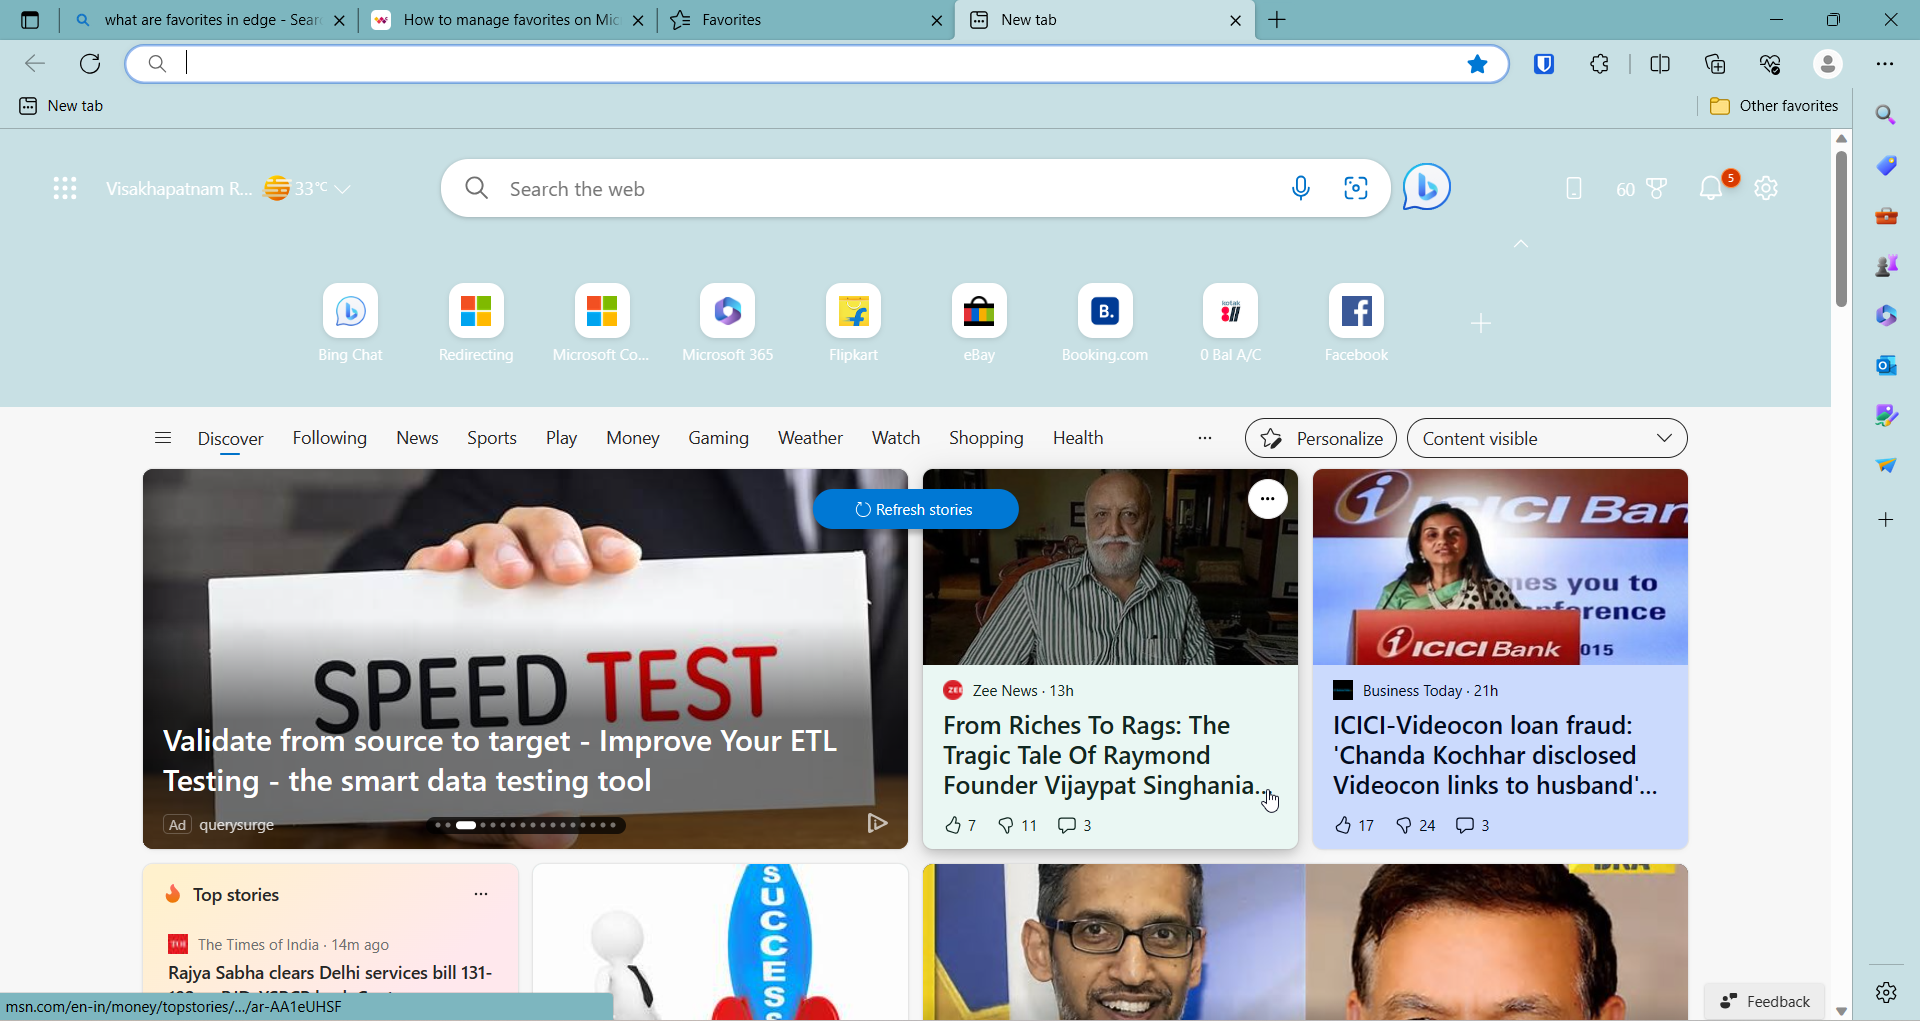Start voice search with the microphone icon
The height and width of the screenshot is (1021, 1920).
coord(1301,188)
